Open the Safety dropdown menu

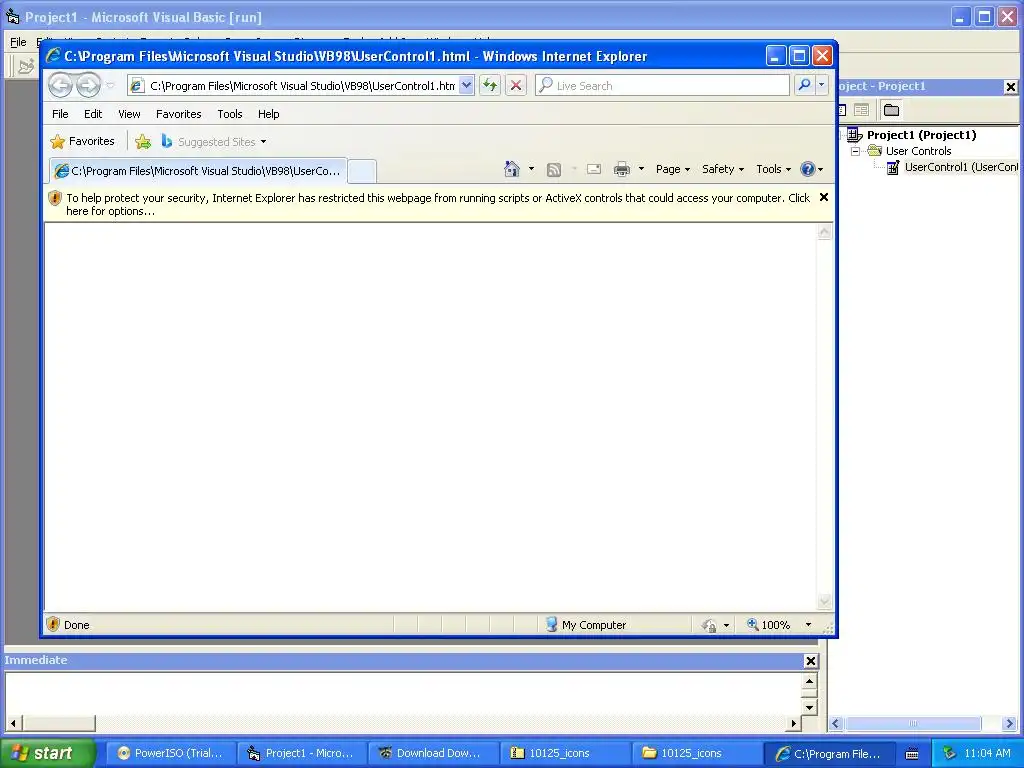click(x=723, y=169)
